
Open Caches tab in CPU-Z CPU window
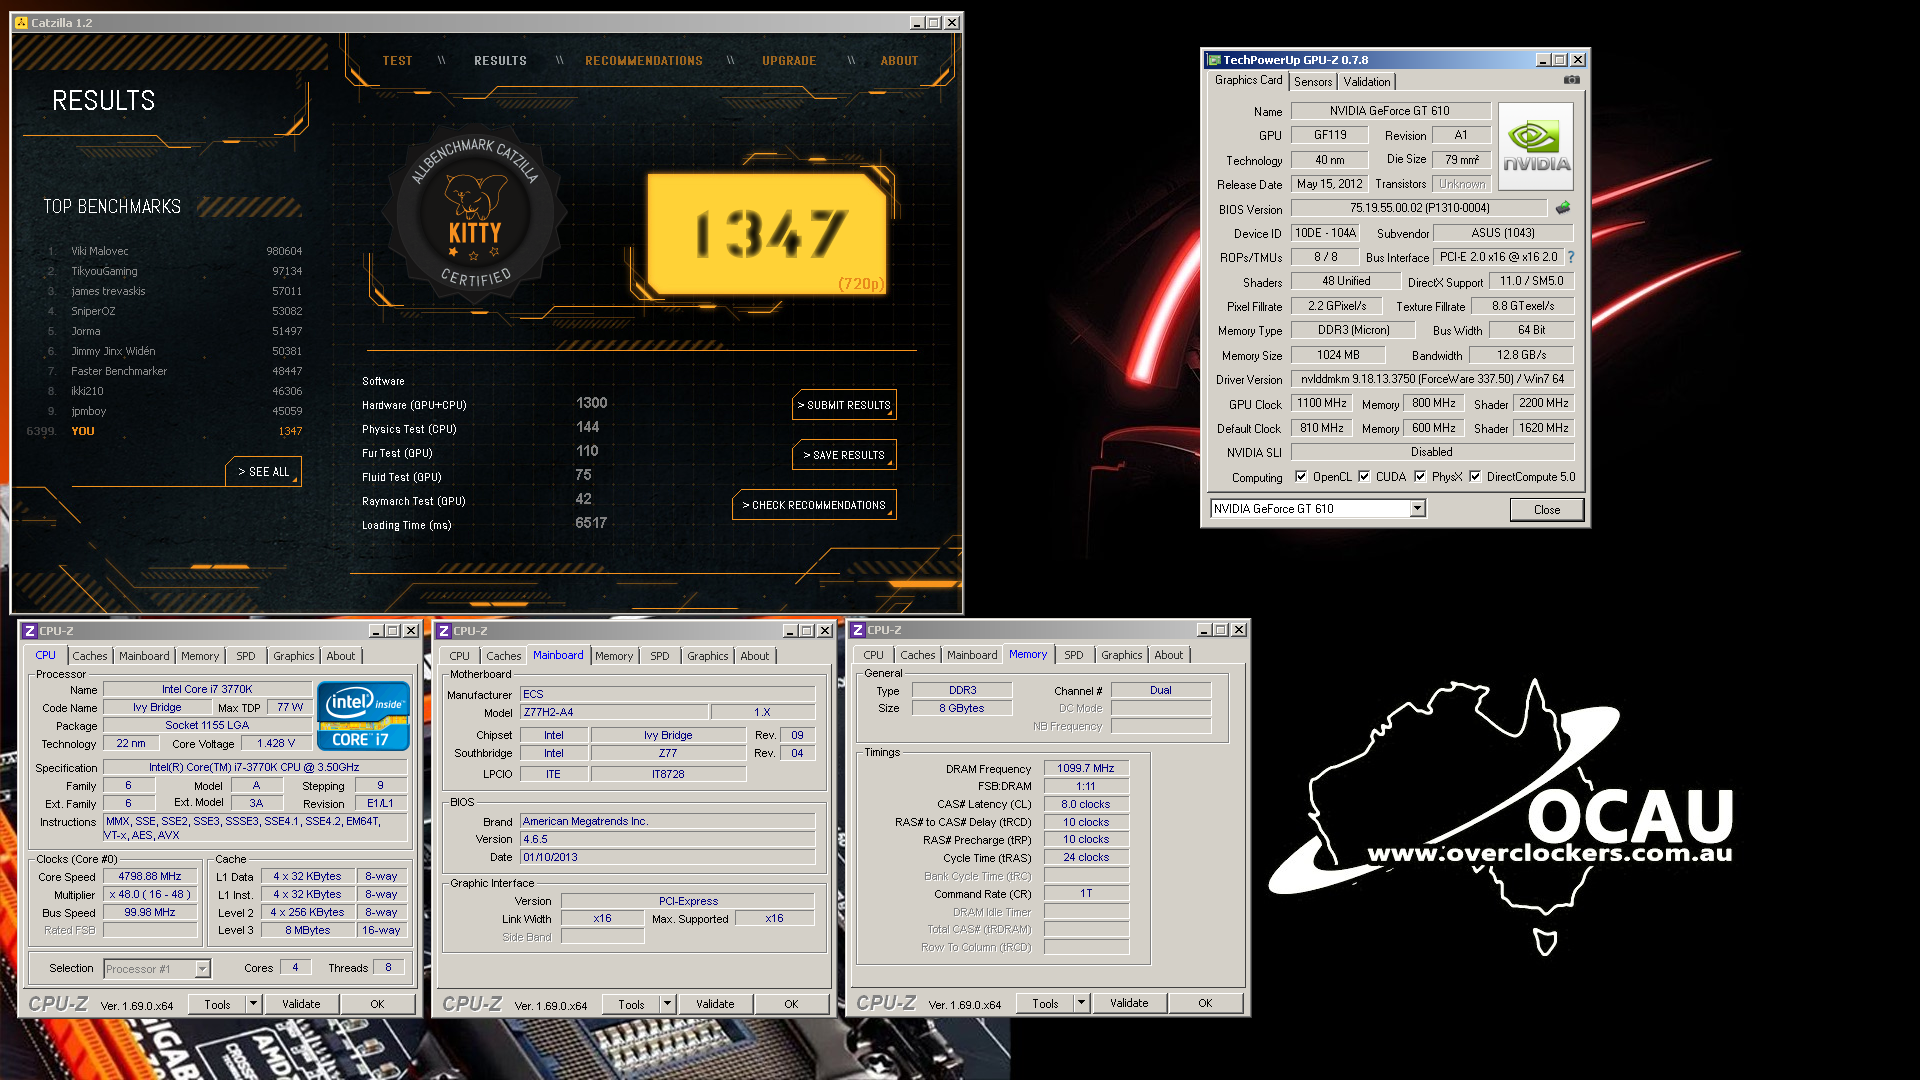point(89,656)
